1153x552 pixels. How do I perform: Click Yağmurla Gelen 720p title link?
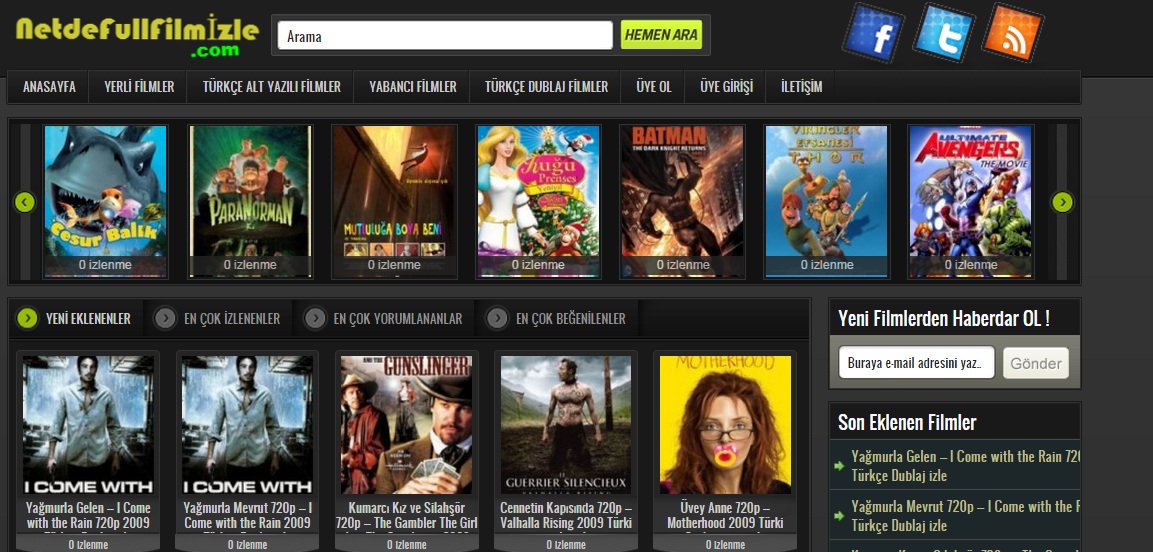(x=88, y=515)
